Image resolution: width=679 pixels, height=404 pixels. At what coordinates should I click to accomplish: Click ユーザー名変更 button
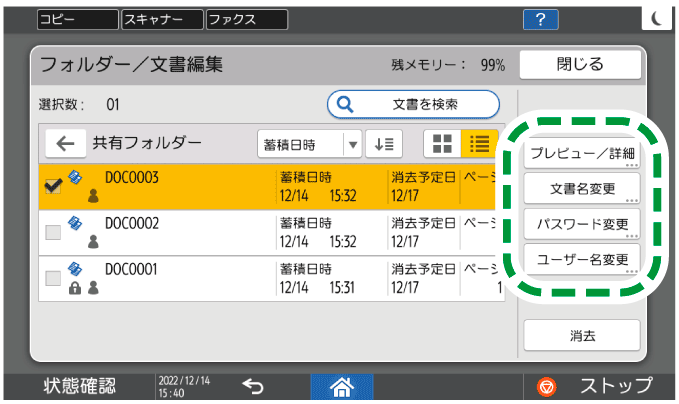[582, 259]
